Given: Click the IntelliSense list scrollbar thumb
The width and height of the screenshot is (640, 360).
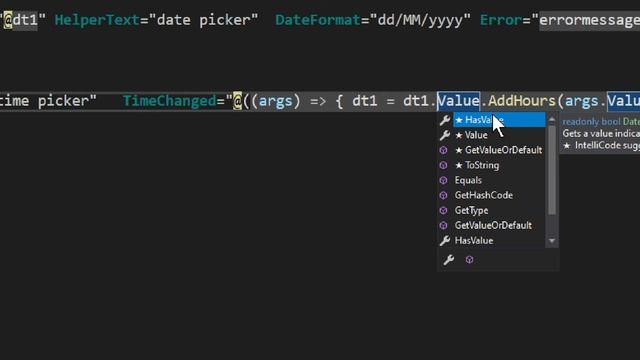Looking at the screenshot, I should click(552, 169).
